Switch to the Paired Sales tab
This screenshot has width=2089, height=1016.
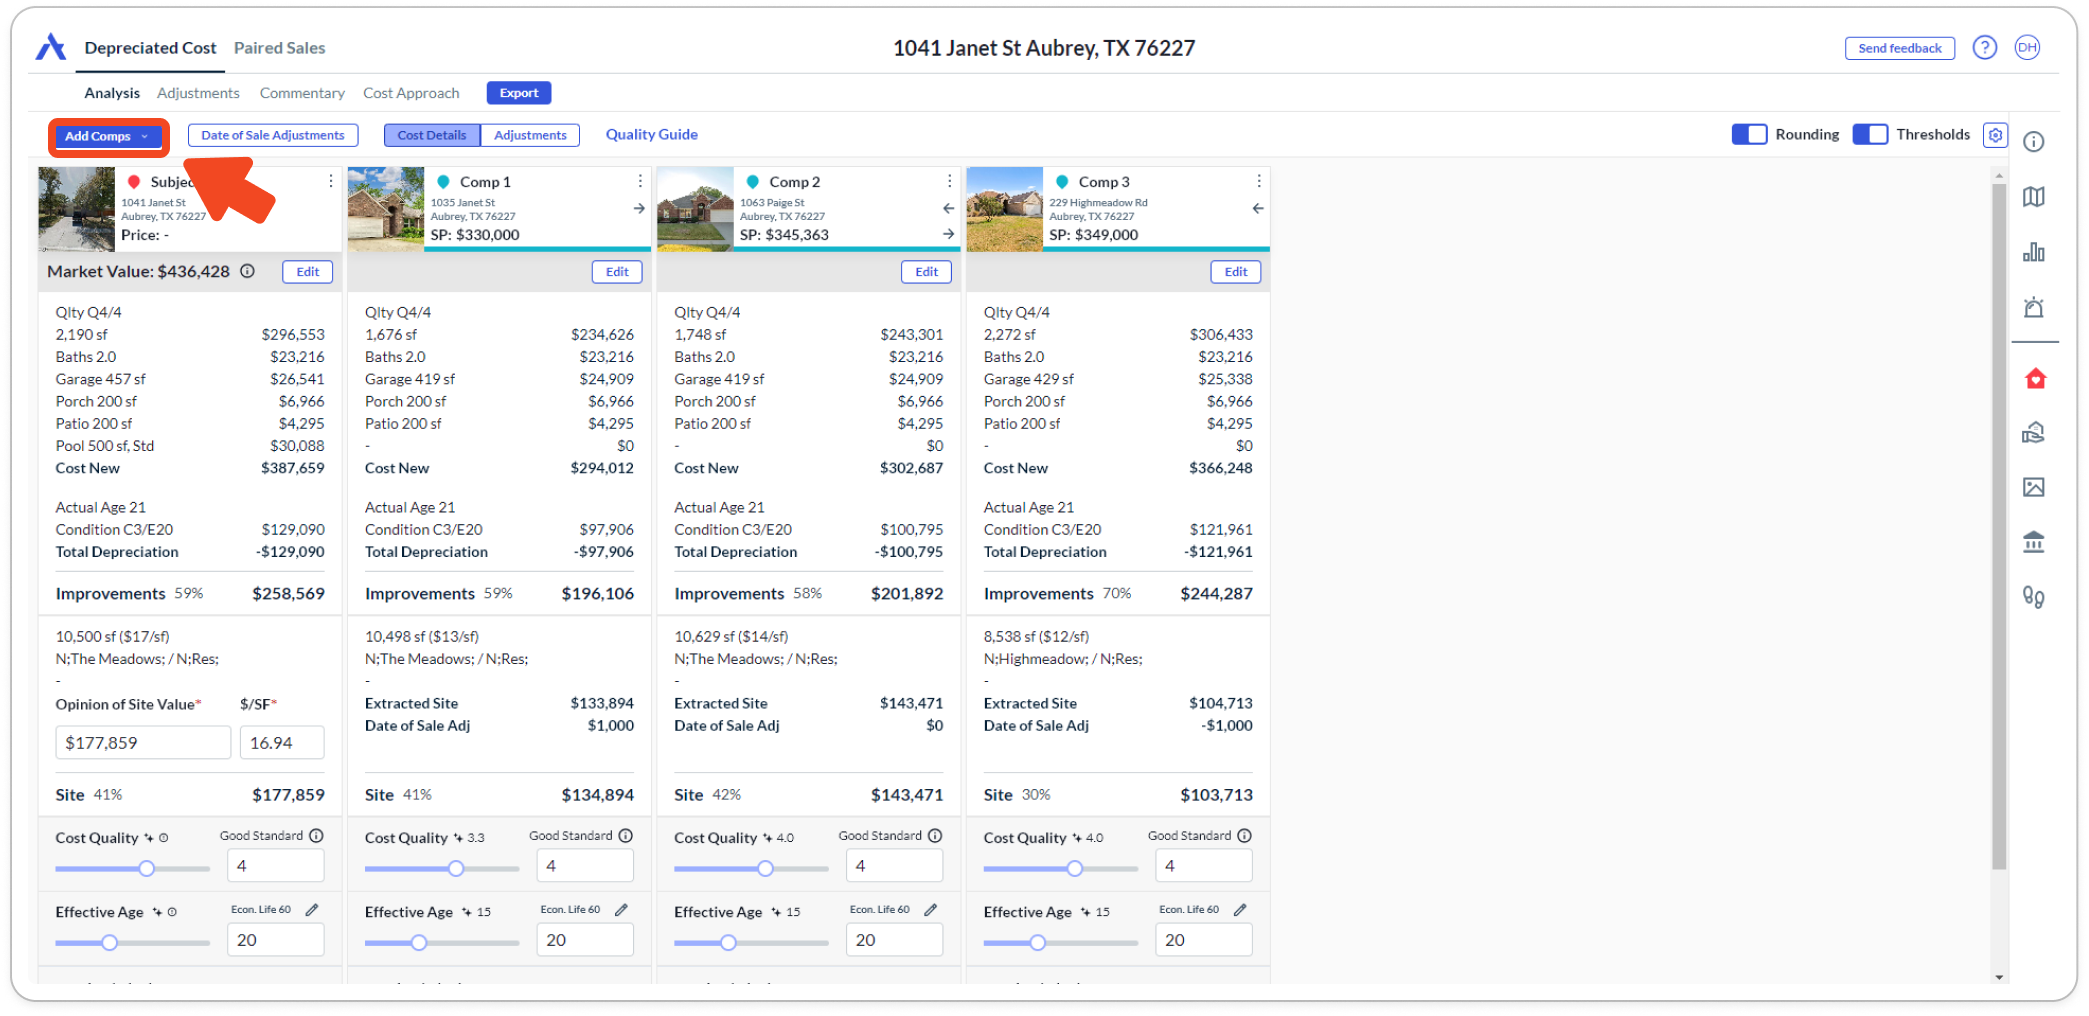coord(279,48)
